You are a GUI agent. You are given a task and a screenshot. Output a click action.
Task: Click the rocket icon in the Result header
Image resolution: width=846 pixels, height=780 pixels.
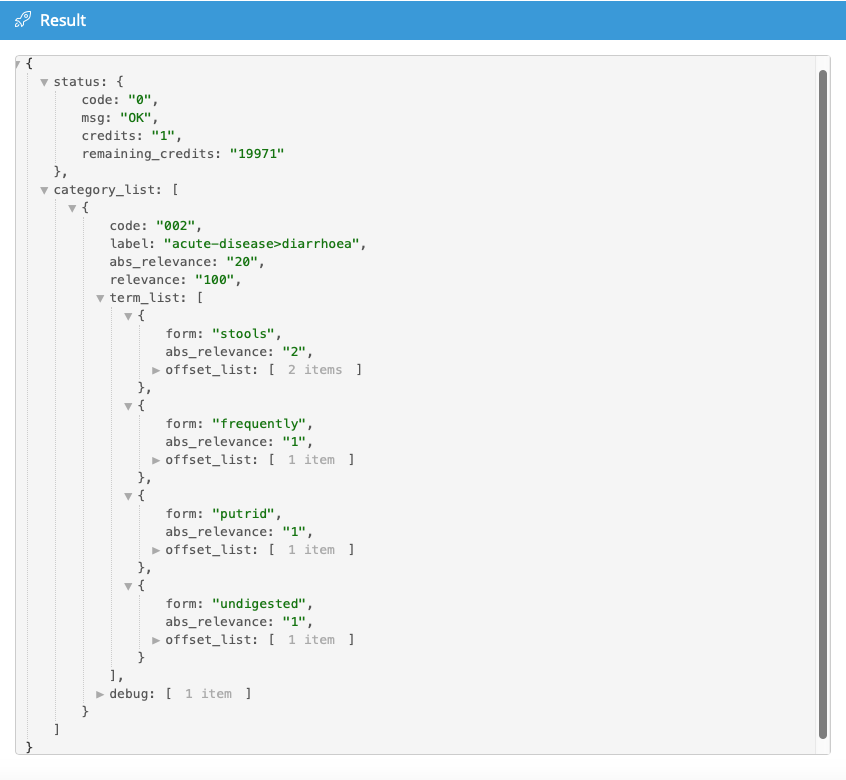click(x=22, y=20)
